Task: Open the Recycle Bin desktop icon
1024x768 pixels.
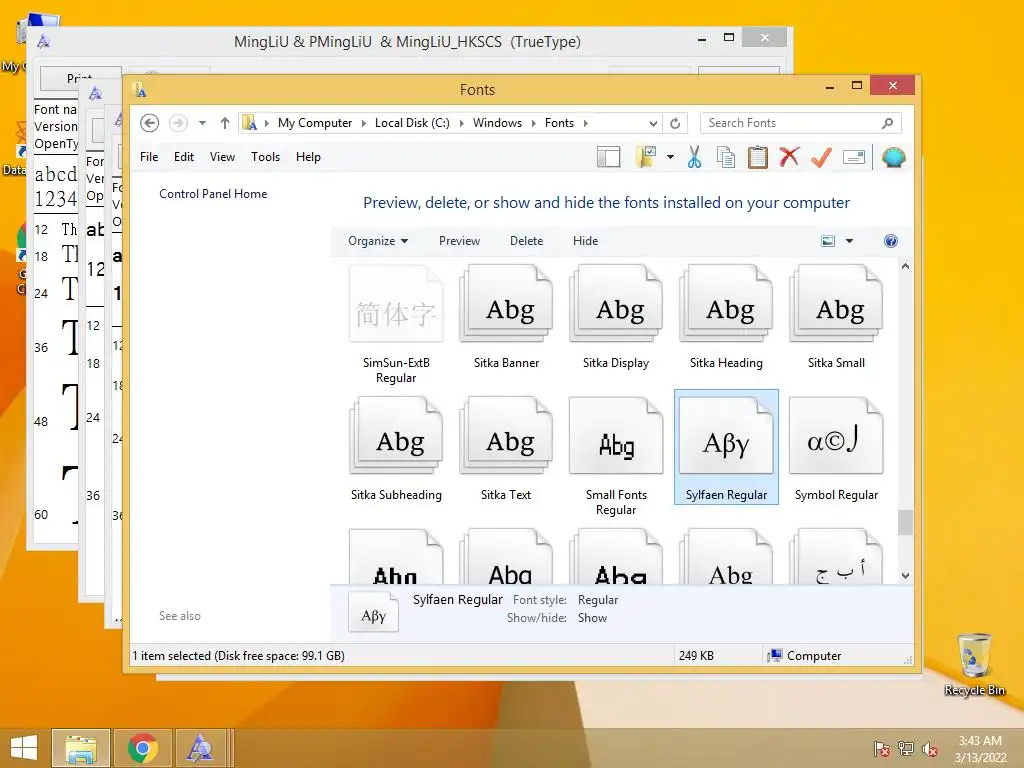Action: (974, 664)
